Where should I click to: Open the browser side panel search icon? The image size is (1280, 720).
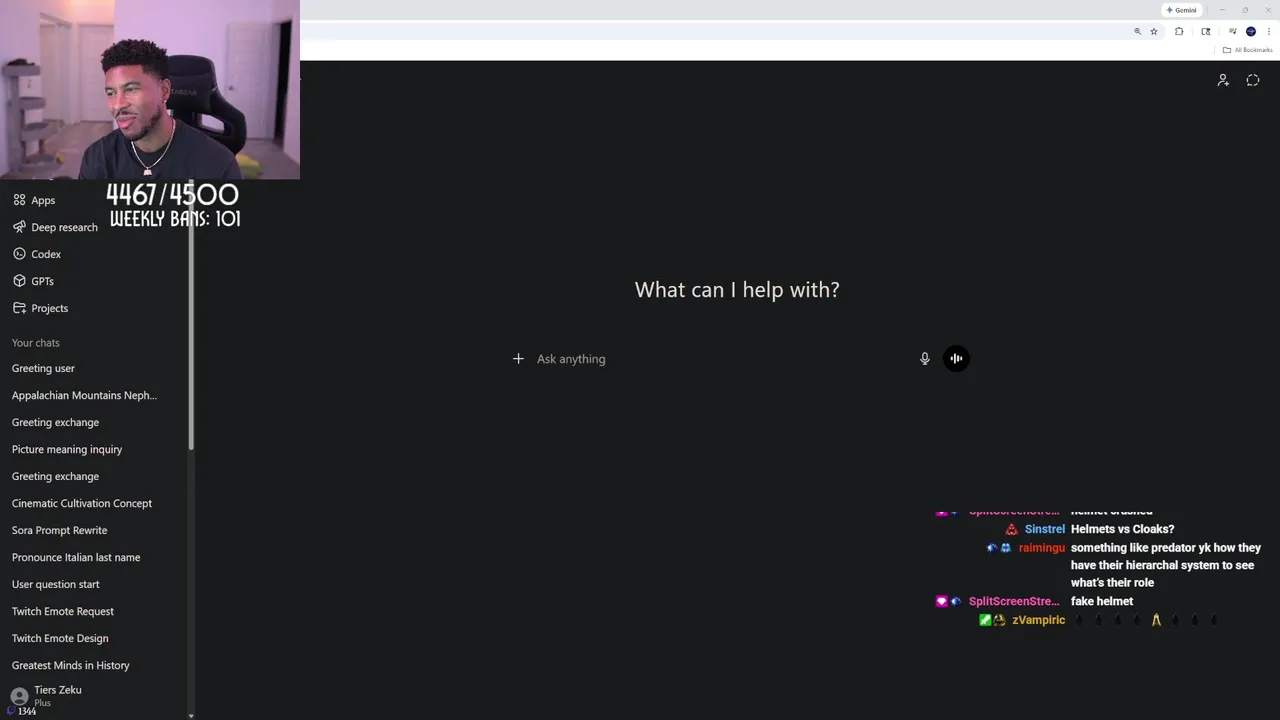pyautogui.click(x=1206, y=31)
